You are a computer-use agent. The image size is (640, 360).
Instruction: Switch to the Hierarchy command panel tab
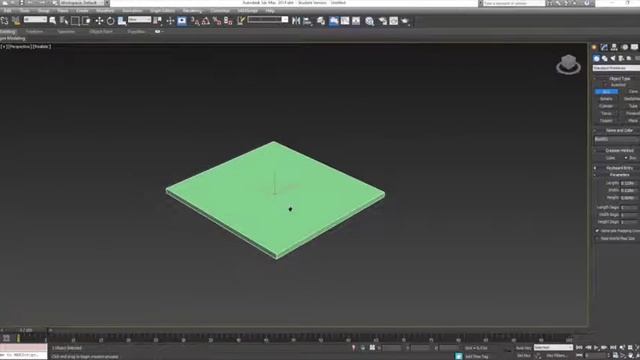614,47
